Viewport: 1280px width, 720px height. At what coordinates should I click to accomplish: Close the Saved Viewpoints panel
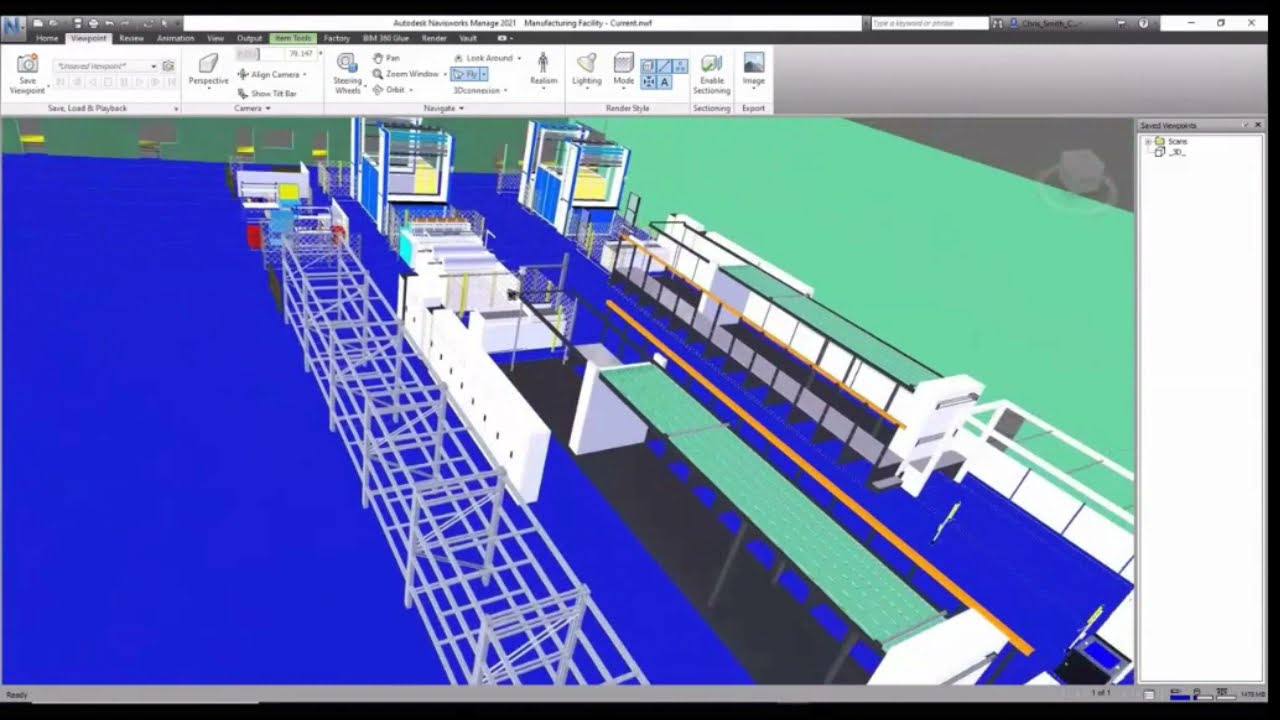(1258, 125)
